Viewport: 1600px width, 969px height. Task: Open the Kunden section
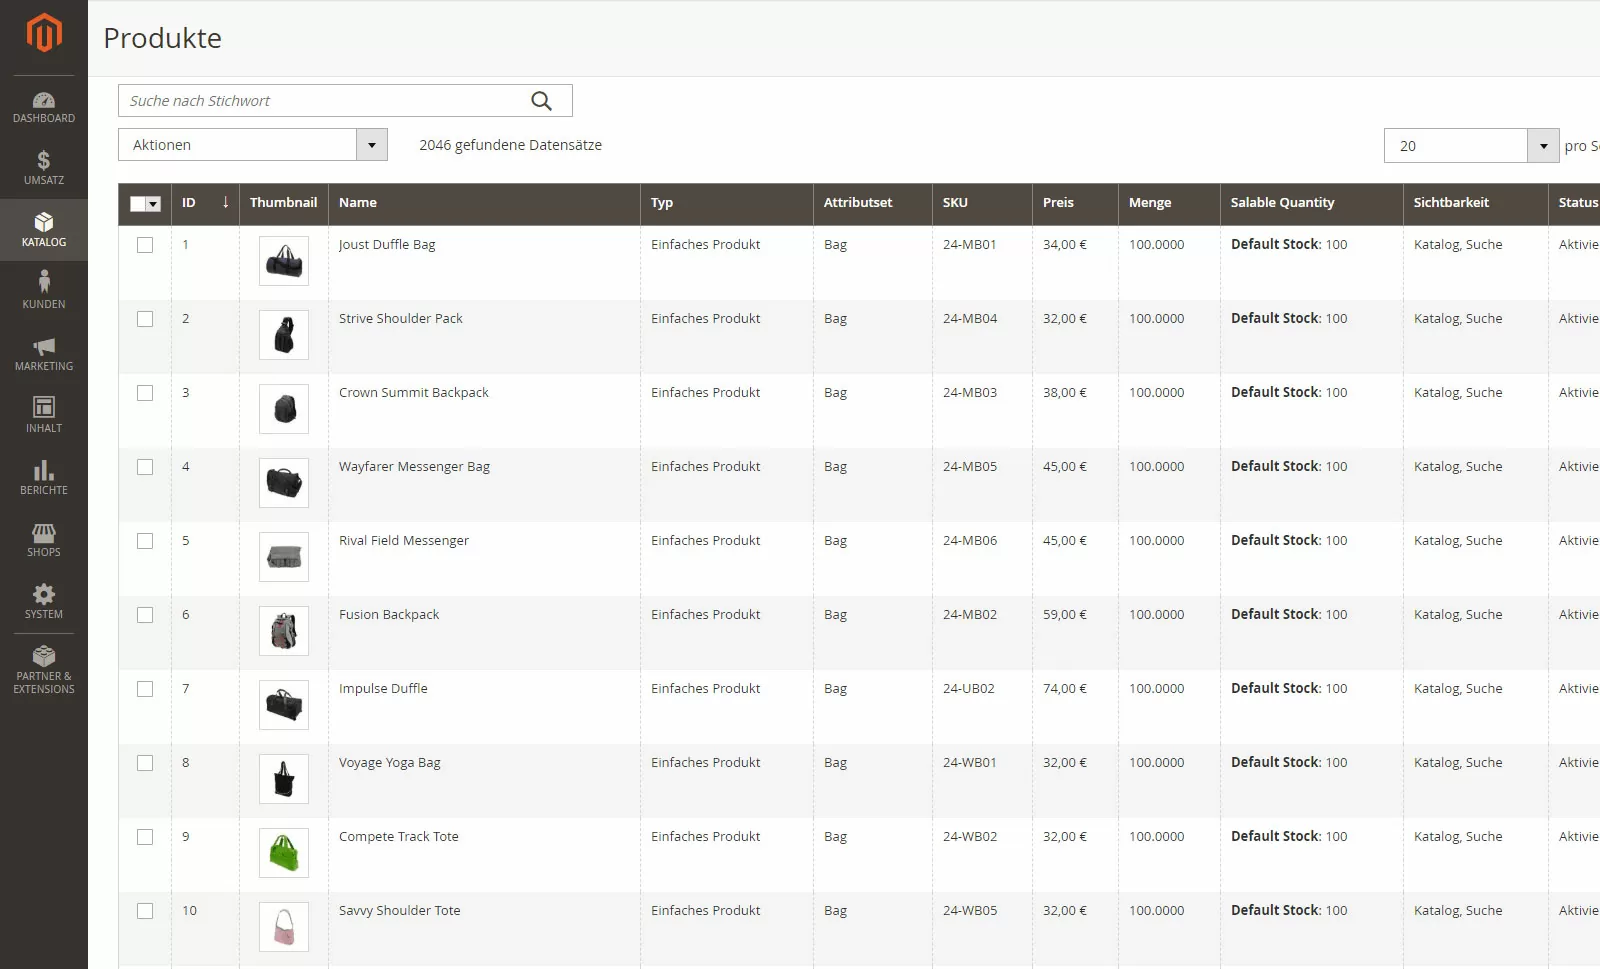point(44,291)
